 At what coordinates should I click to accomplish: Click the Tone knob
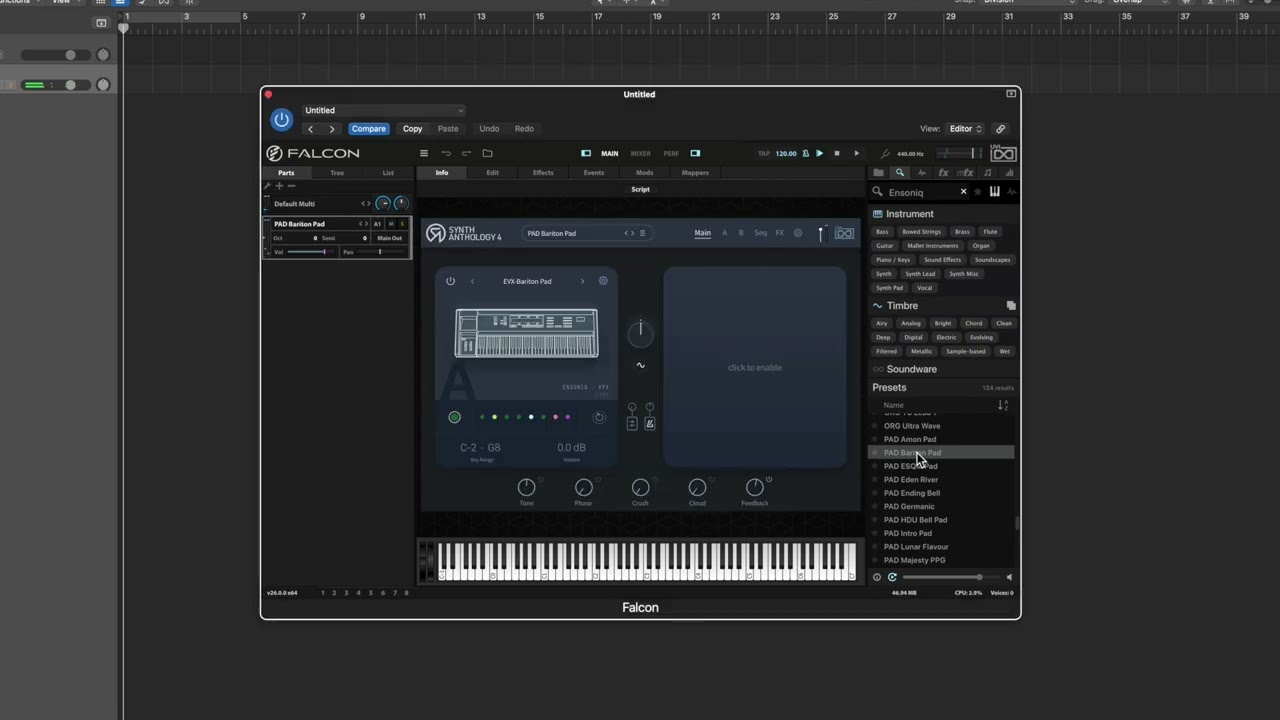point(526,487)
